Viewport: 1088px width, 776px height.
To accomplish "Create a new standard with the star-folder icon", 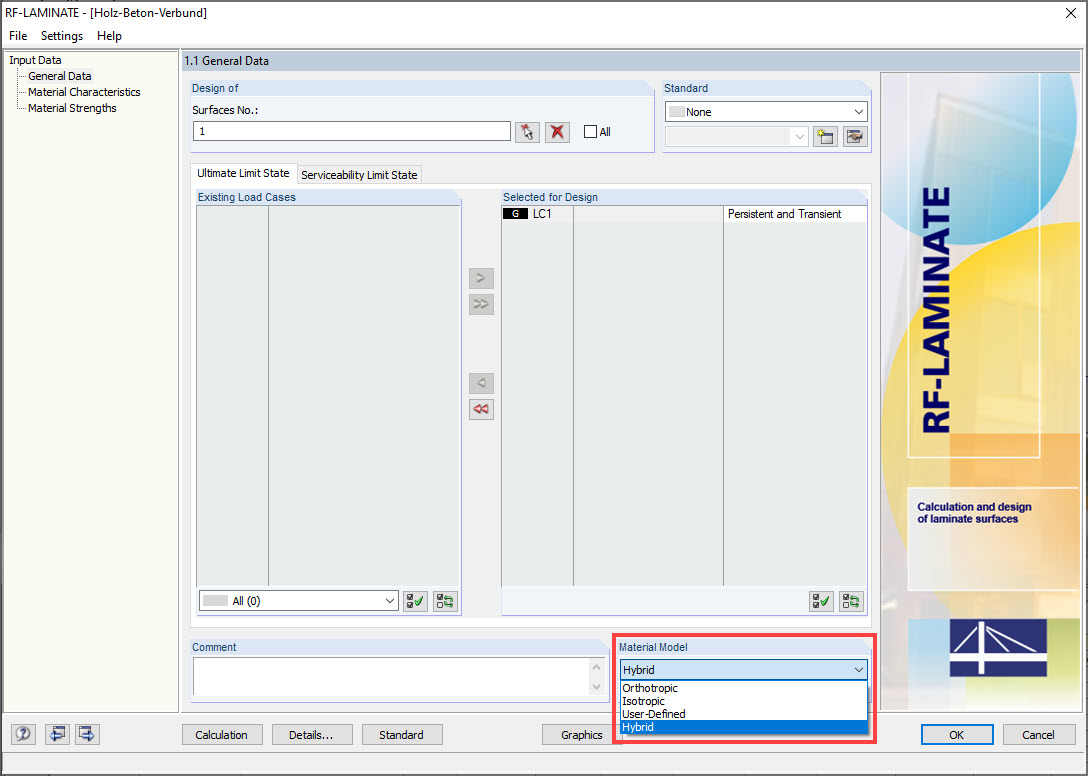I will (825, 136).
